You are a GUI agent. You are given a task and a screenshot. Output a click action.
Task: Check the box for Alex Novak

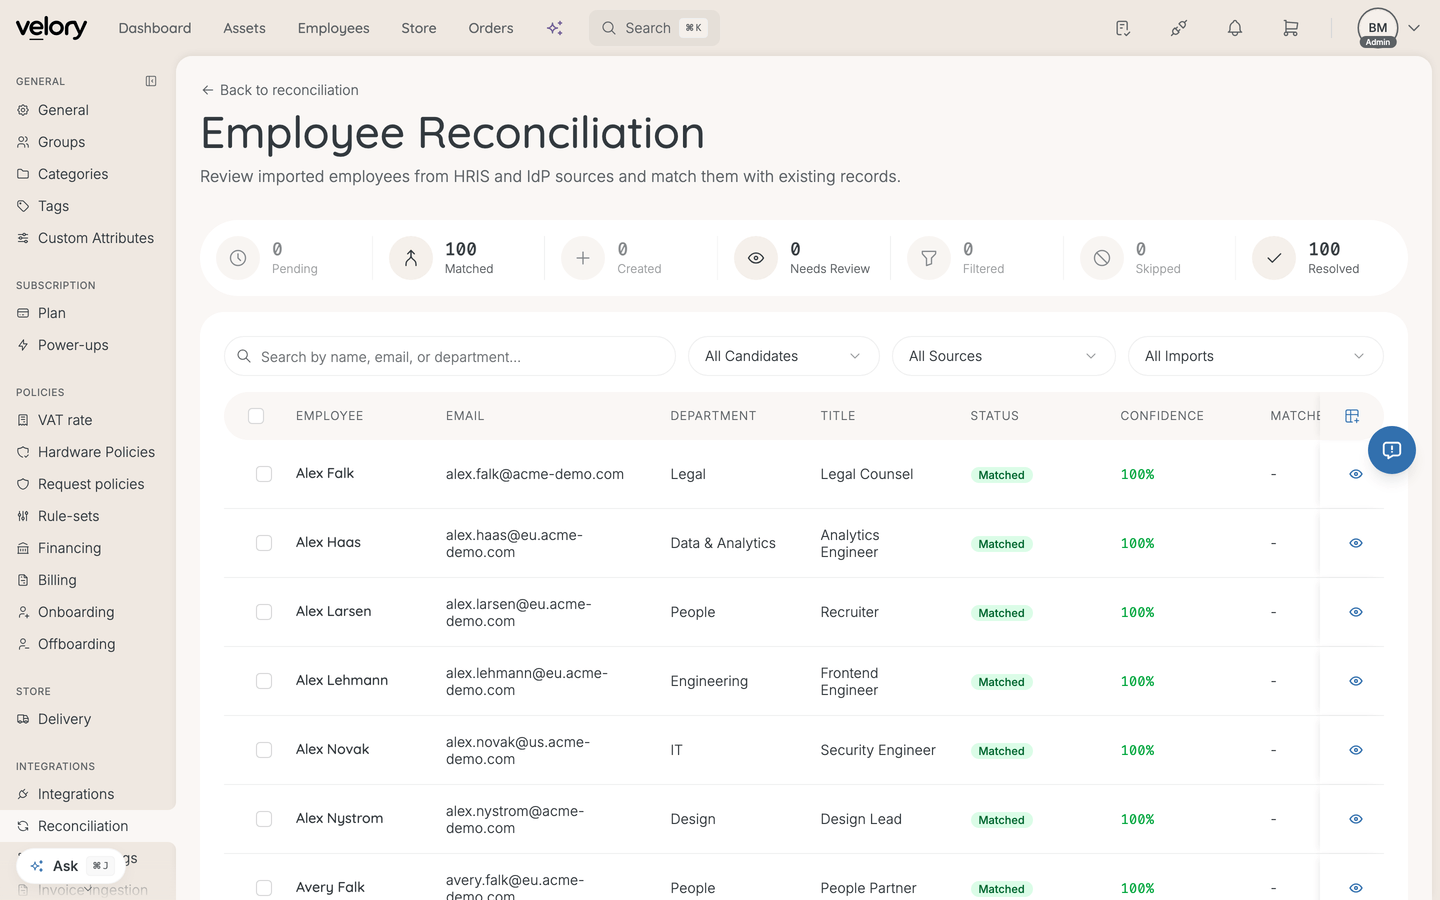pos(264,750)
